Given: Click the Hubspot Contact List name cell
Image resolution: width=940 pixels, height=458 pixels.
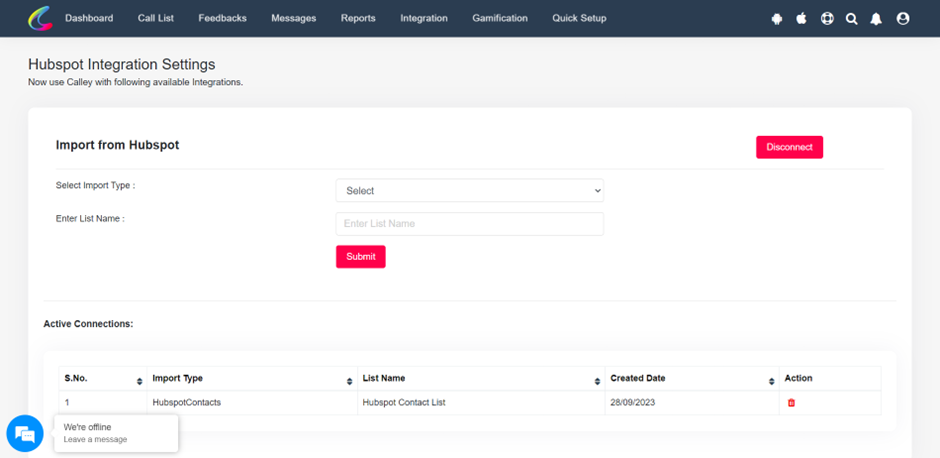Looking at the screenshot, I should [481, 403].
